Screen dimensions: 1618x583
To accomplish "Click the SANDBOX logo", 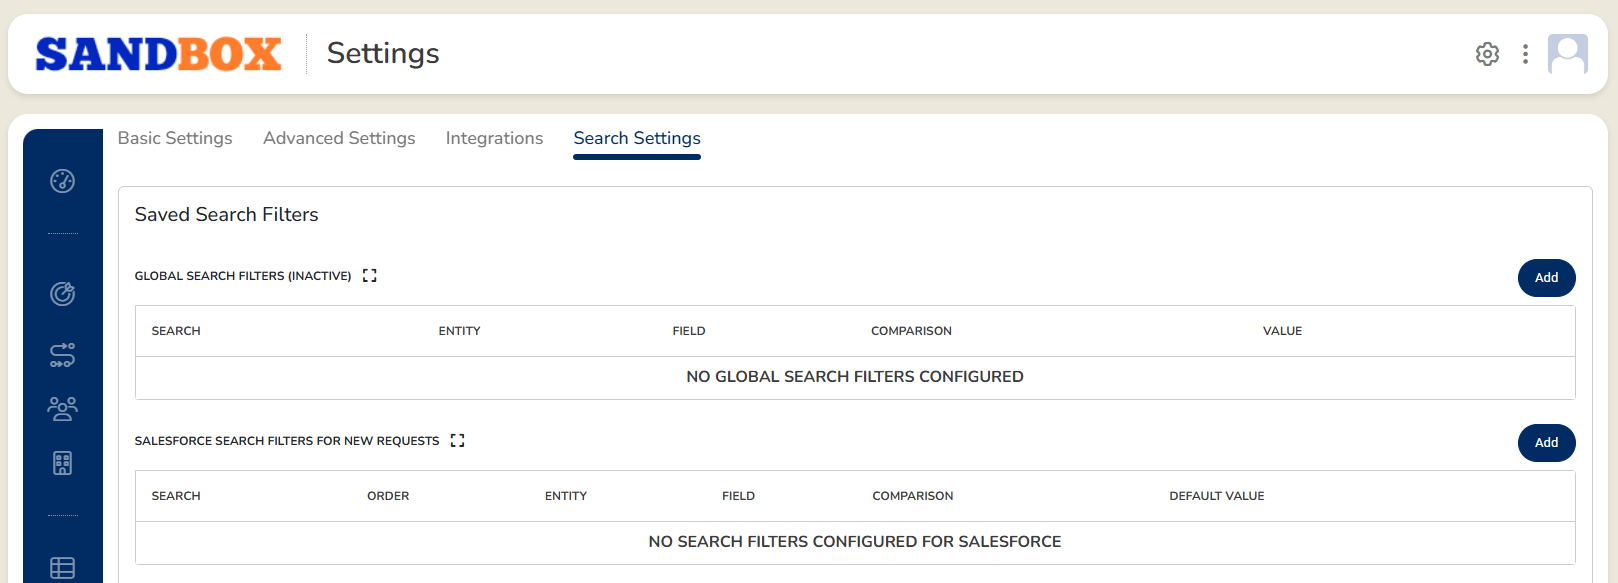I will pos(158,54).
